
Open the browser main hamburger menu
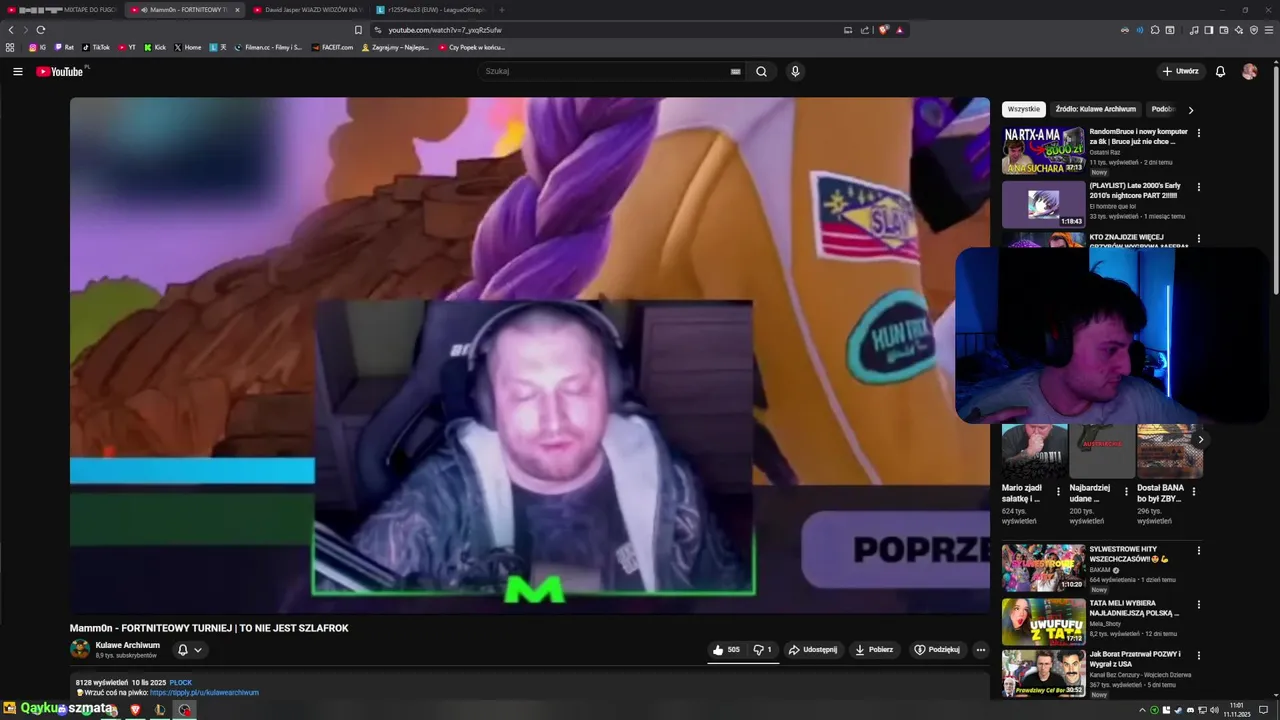[x=1268, y=30]
